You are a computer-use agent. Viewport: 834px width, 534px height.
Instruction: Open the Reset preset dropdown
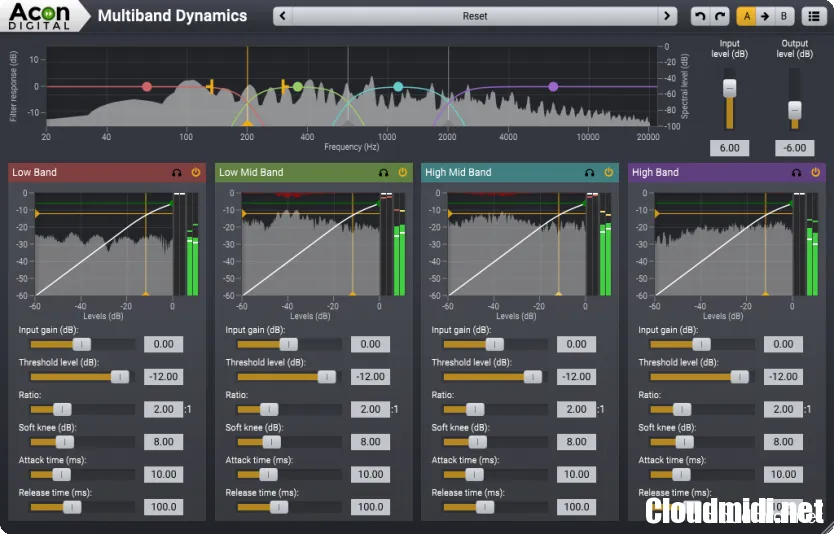pos(475,16)
